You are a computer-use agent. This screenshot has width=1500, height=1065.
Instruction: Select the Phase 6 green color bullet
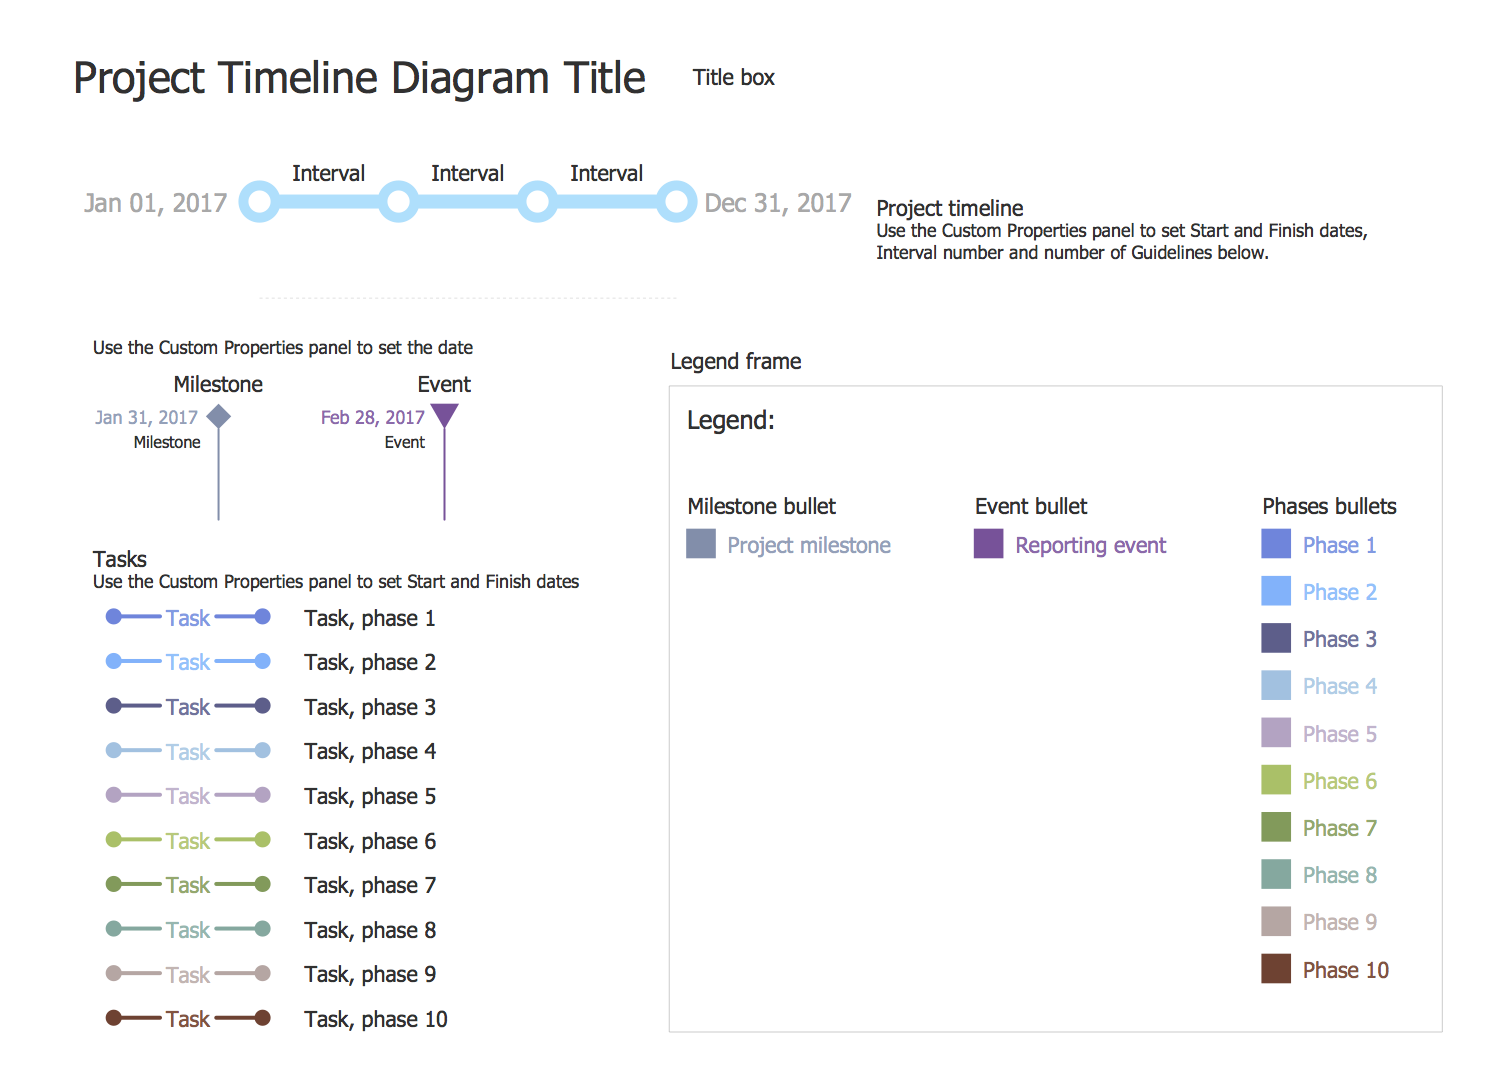point(1276,780)
